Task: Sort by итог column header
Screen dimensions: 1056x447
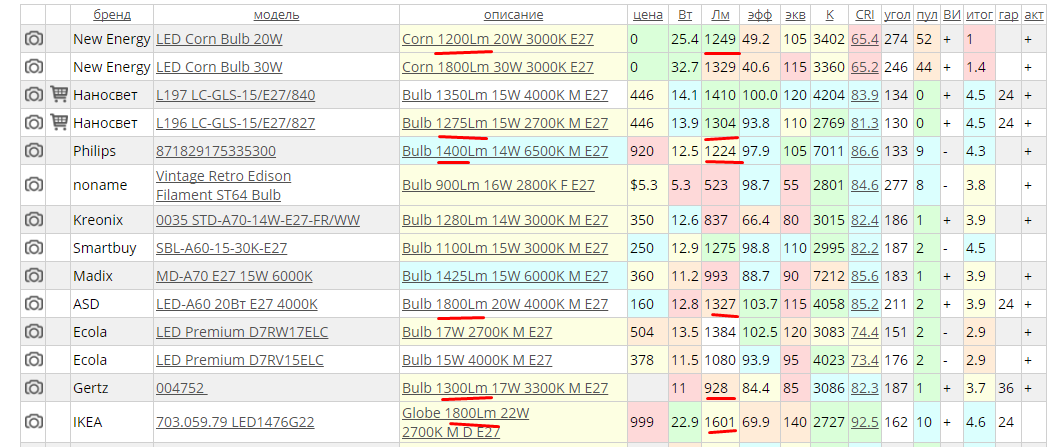Action: pyautogui.click(x=979, y=15)
